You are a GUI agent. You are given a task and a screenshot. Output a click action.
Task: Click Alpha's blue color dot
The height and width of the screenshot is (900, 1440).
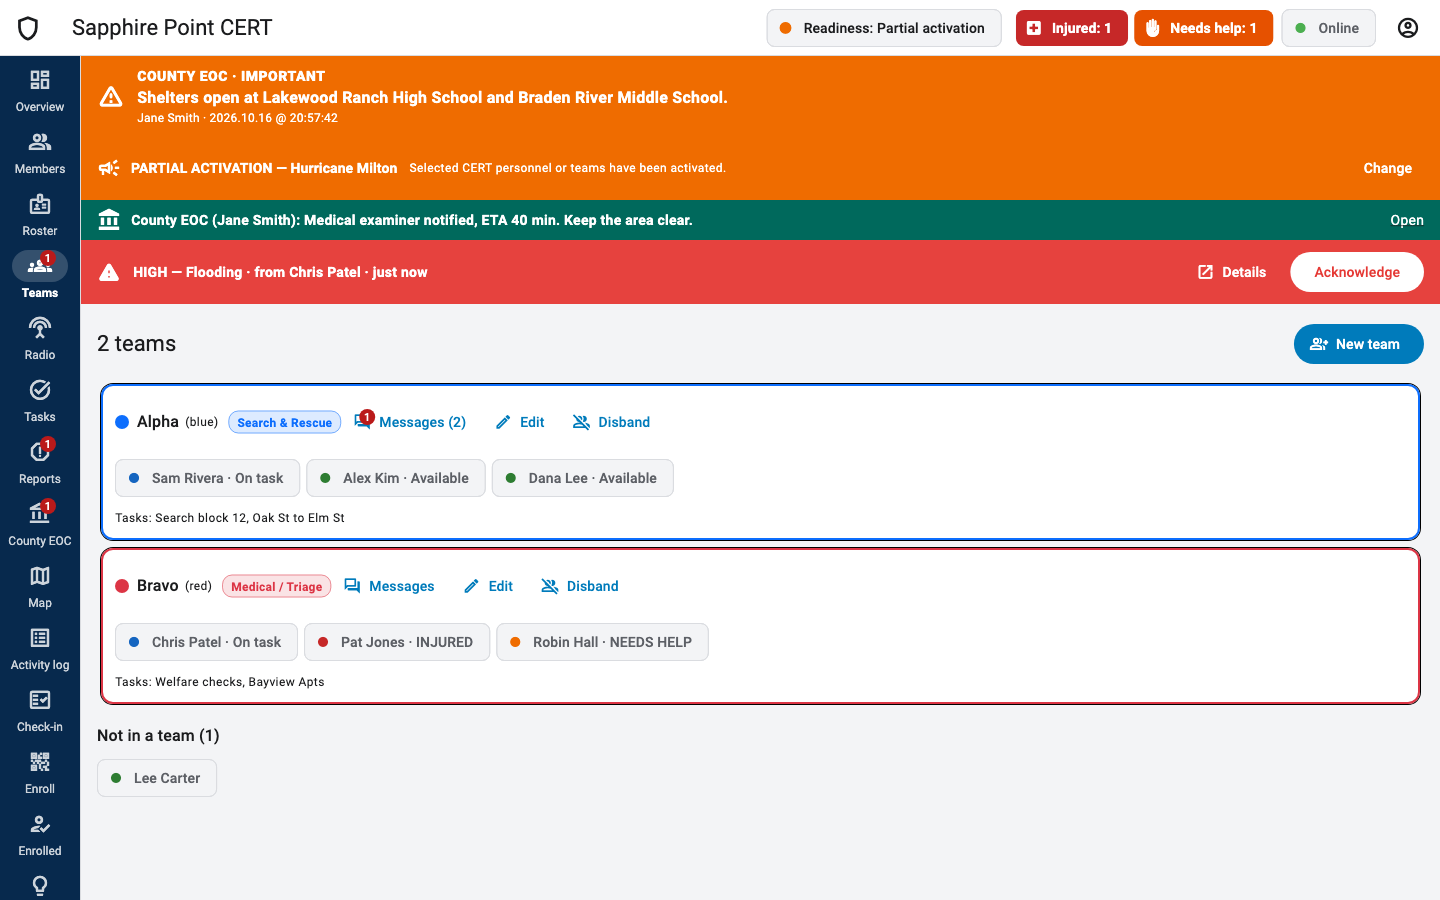point(122,422)
